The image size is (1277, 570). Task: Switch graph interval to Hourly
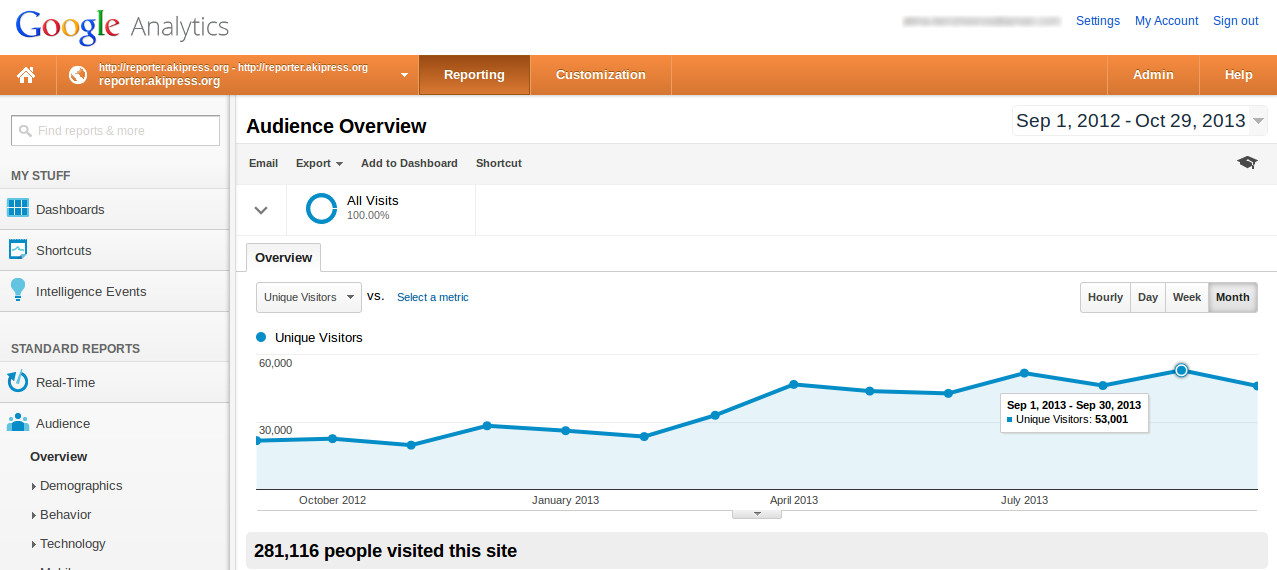coord(1105,298)
